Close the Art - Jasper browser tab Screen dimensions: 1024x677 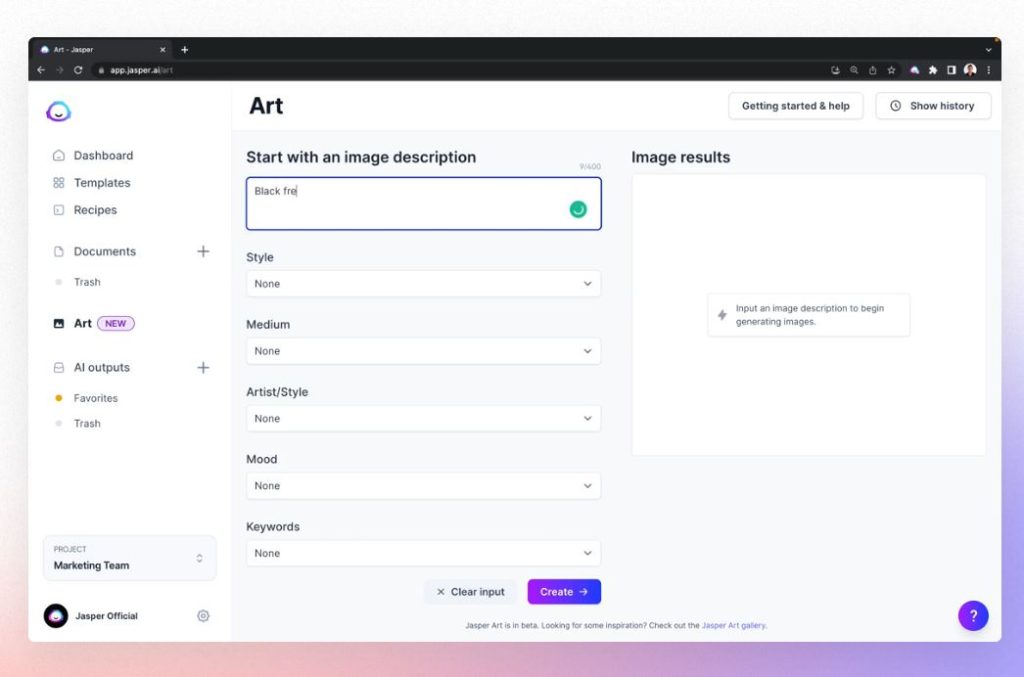(x=163, y=50)
